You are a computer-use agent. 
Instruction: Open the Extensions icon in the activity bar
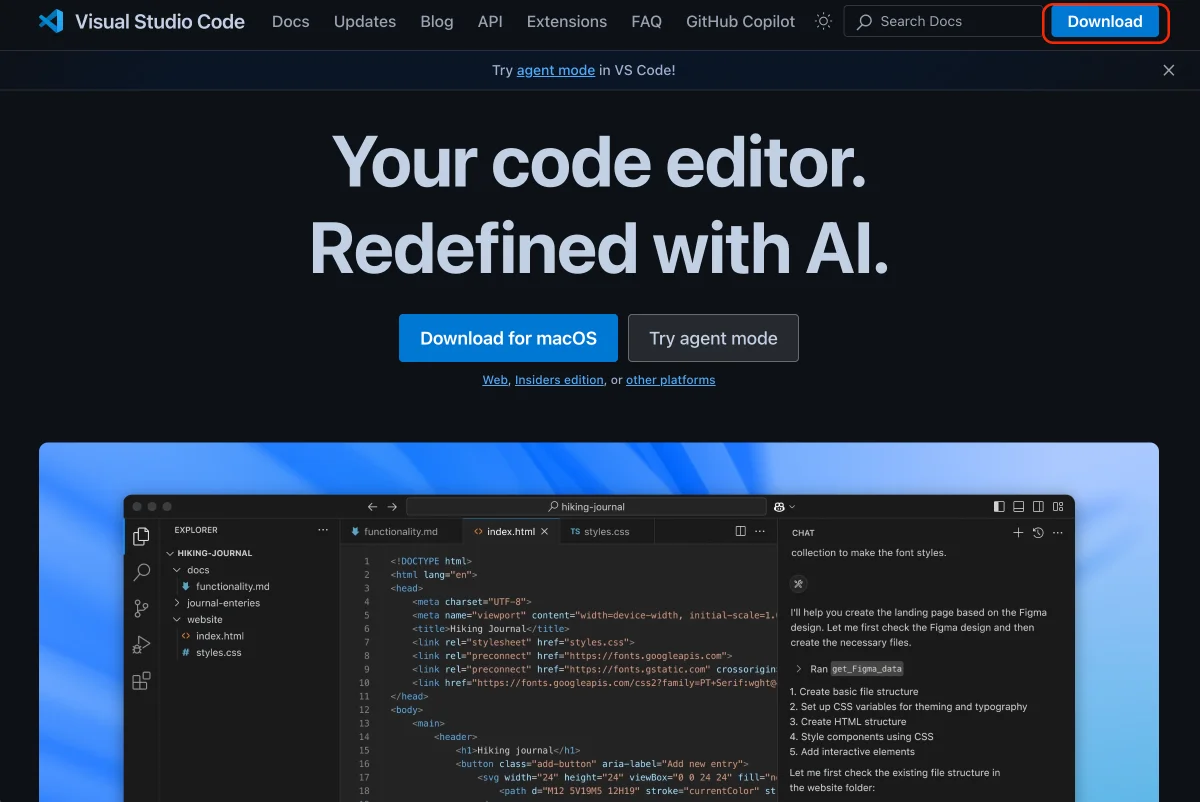click(141, 681)
